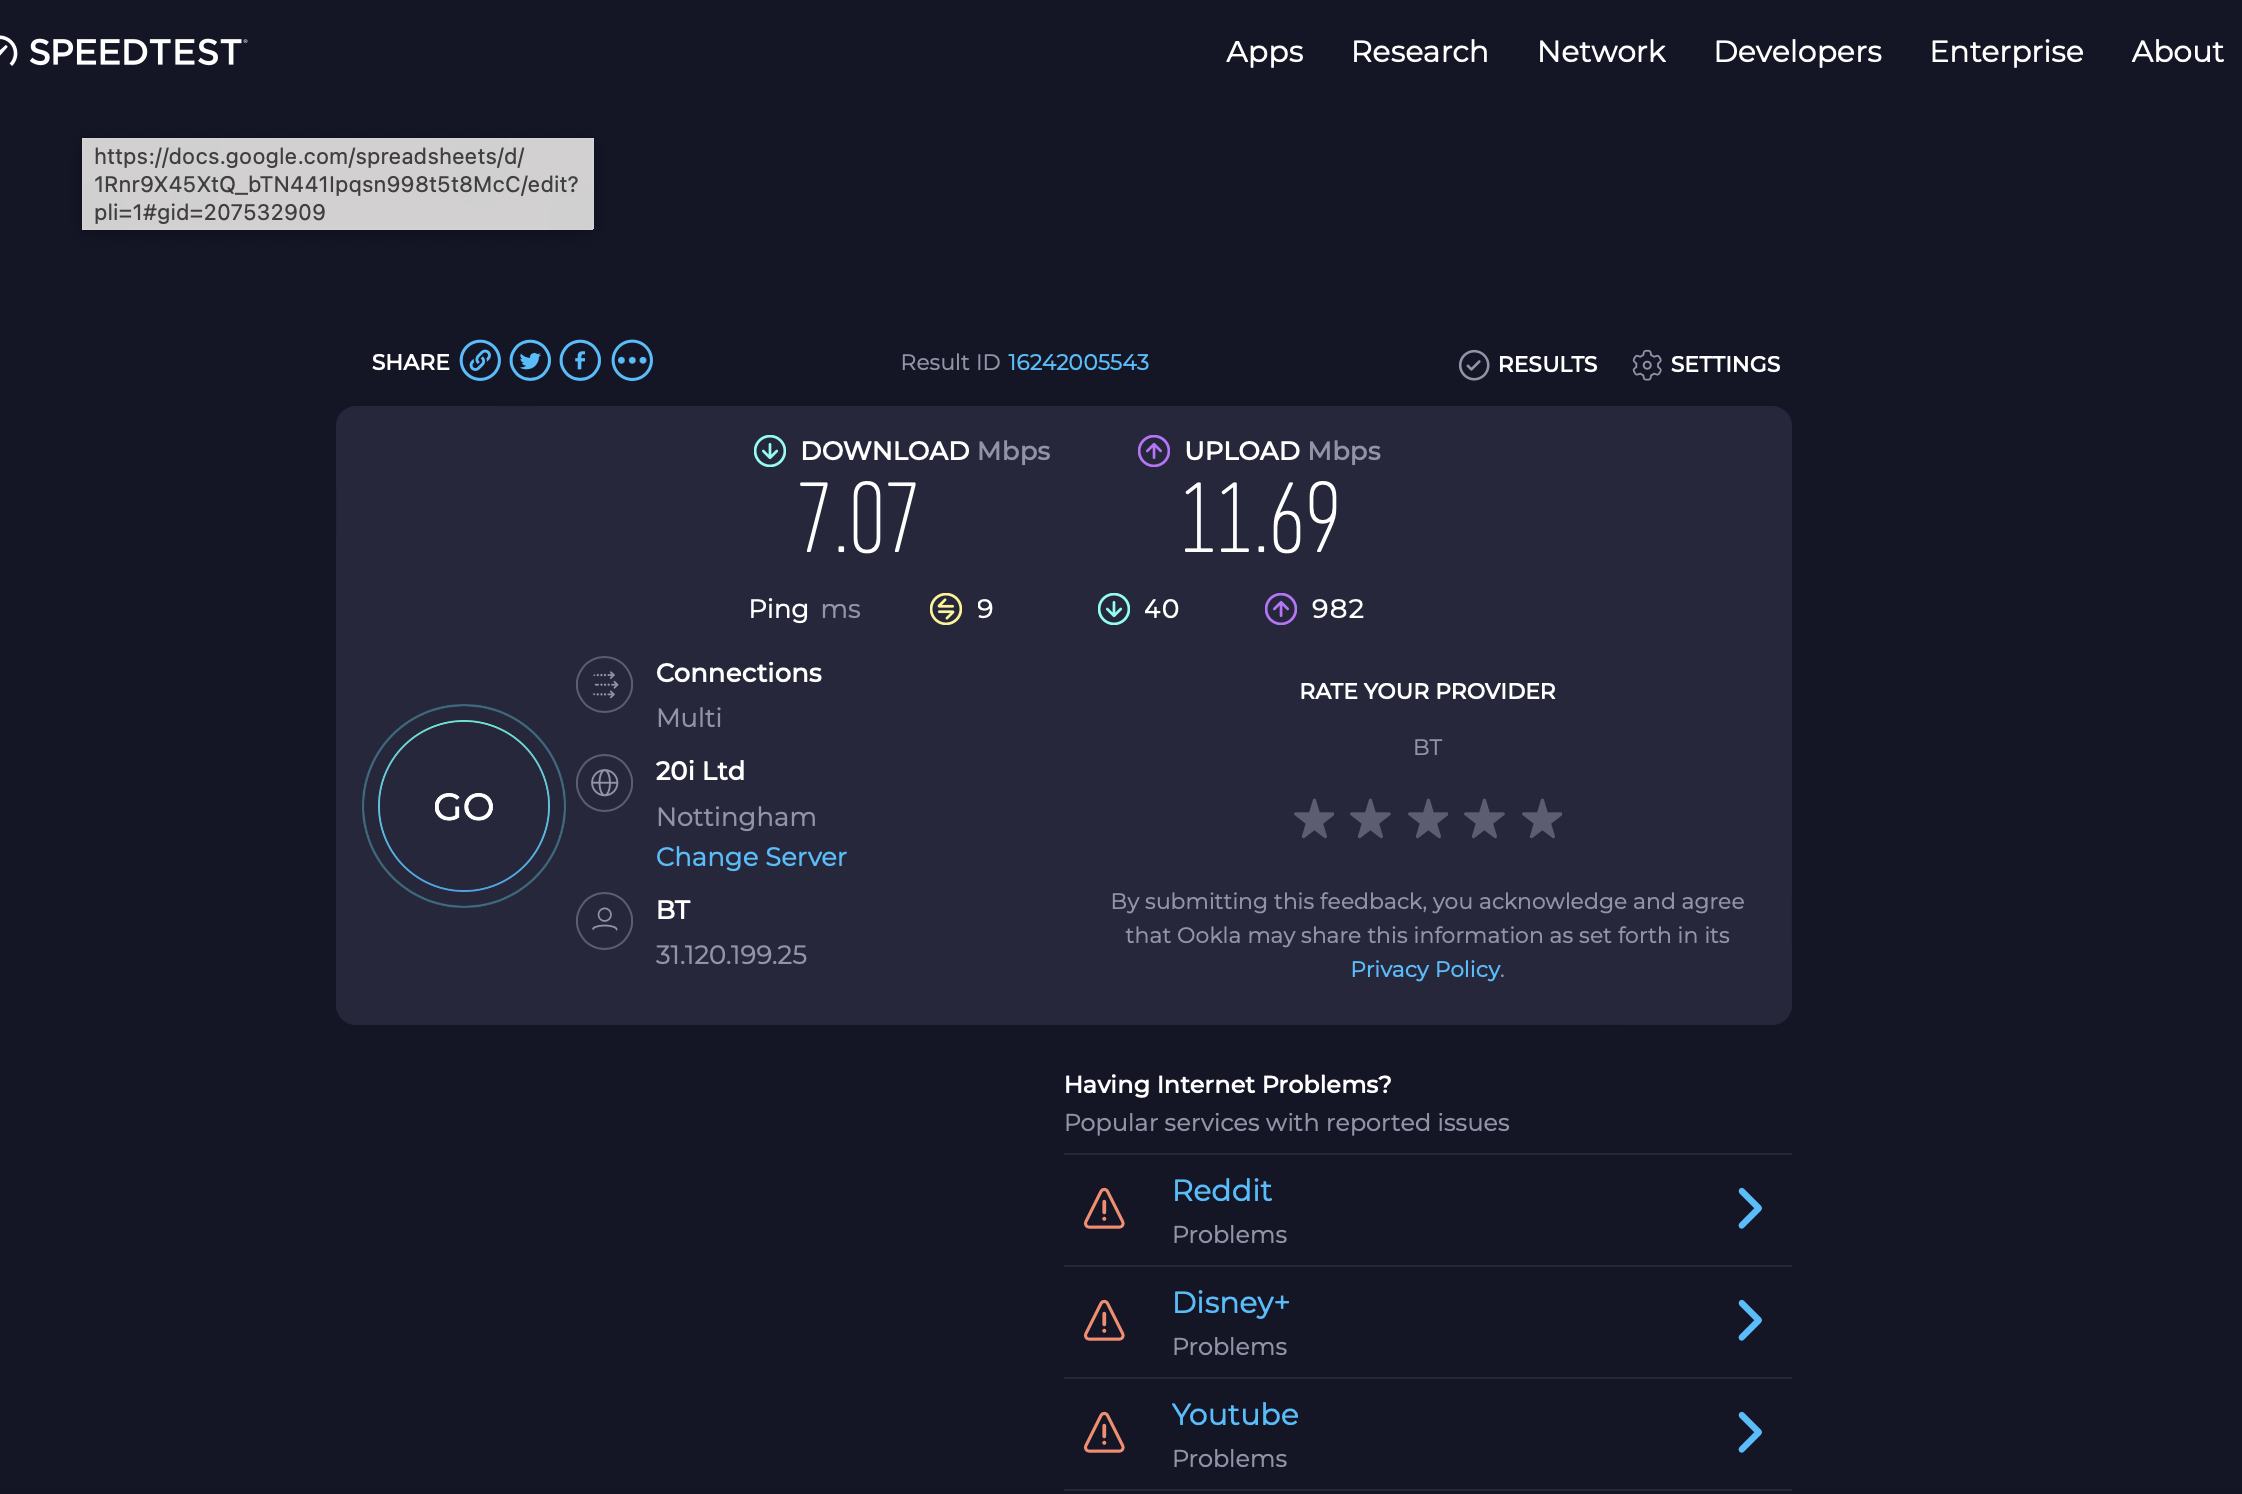Image resolution: width=2242 pixels, height=1494 pixels.
Task: Open more share options ellipsis icon
Action: 632,361
